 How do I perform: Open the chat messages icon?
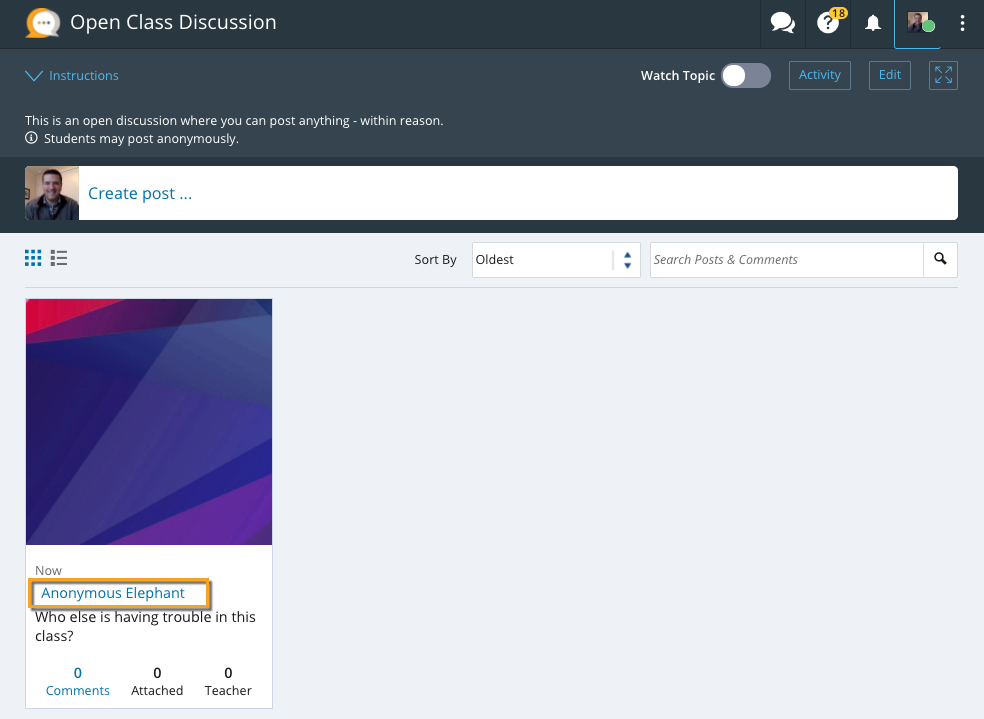click(782, 23)
